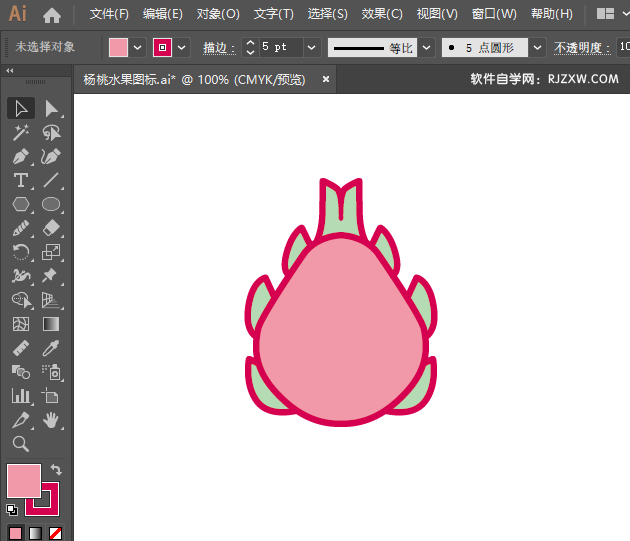
Task: Select the Ellipse tool
Action: click(51, 205)
